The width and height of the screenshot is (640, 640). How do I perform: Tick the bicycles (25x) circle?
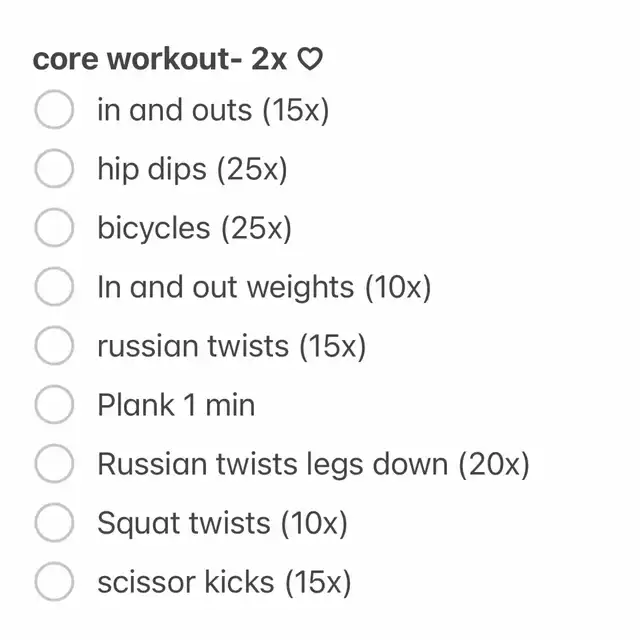[54, 229]
